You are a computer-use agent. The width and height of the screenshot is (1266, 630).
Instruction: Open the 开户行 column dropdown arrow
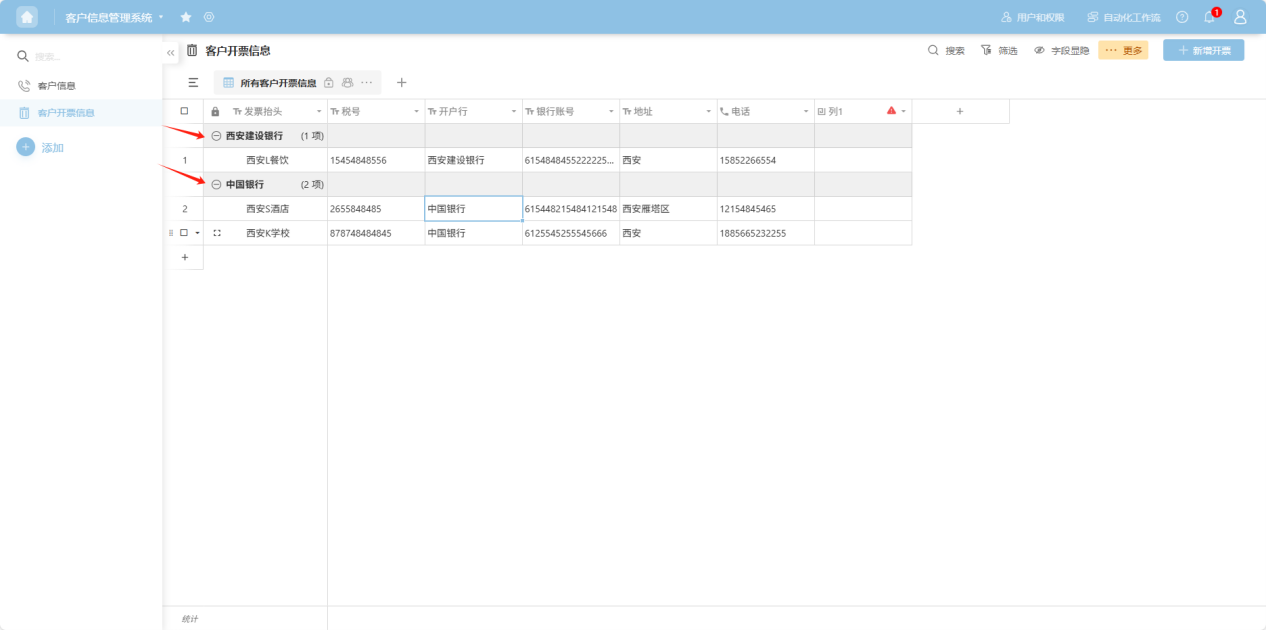click(514, 112)
